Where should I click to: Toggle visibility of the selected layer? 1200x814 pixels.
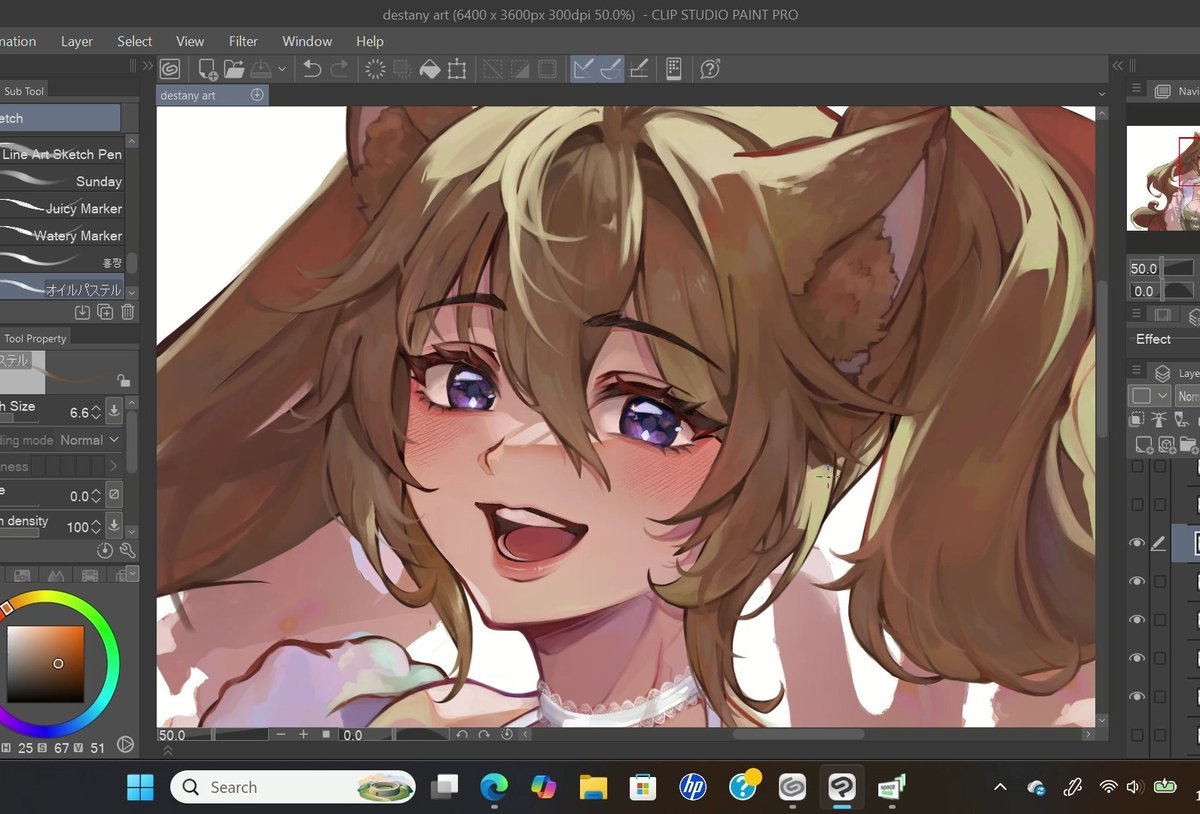click(1136, 543)
